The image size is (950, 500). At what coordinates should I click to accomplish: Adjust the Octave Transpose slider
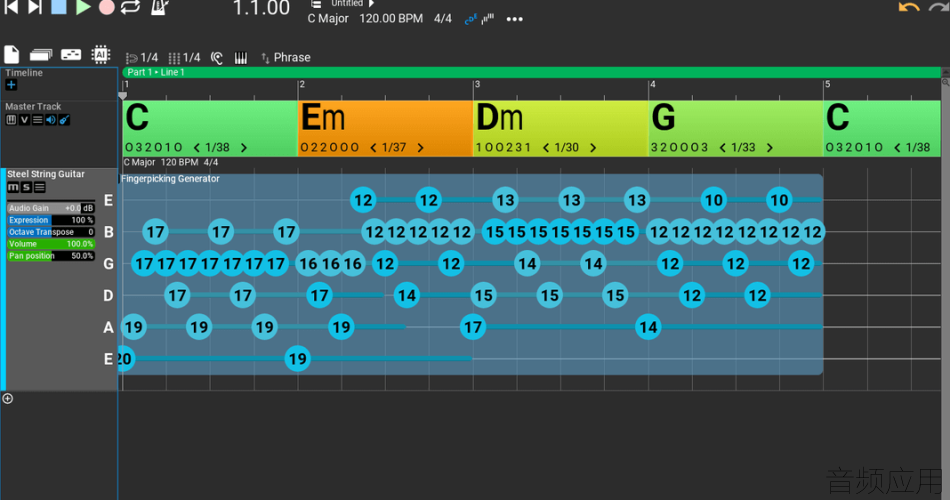click(x=51, y=232)
